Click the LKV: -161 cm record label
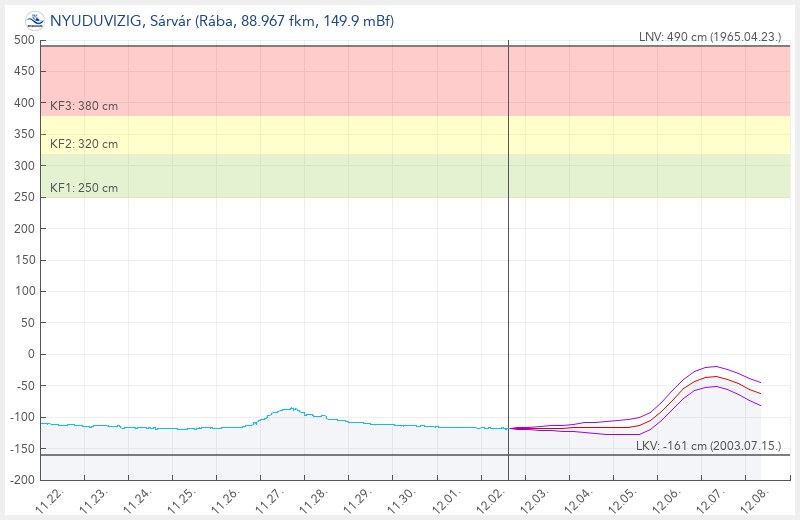The height and width of the screenshot is (520, 800). click(x=709, y=445)
